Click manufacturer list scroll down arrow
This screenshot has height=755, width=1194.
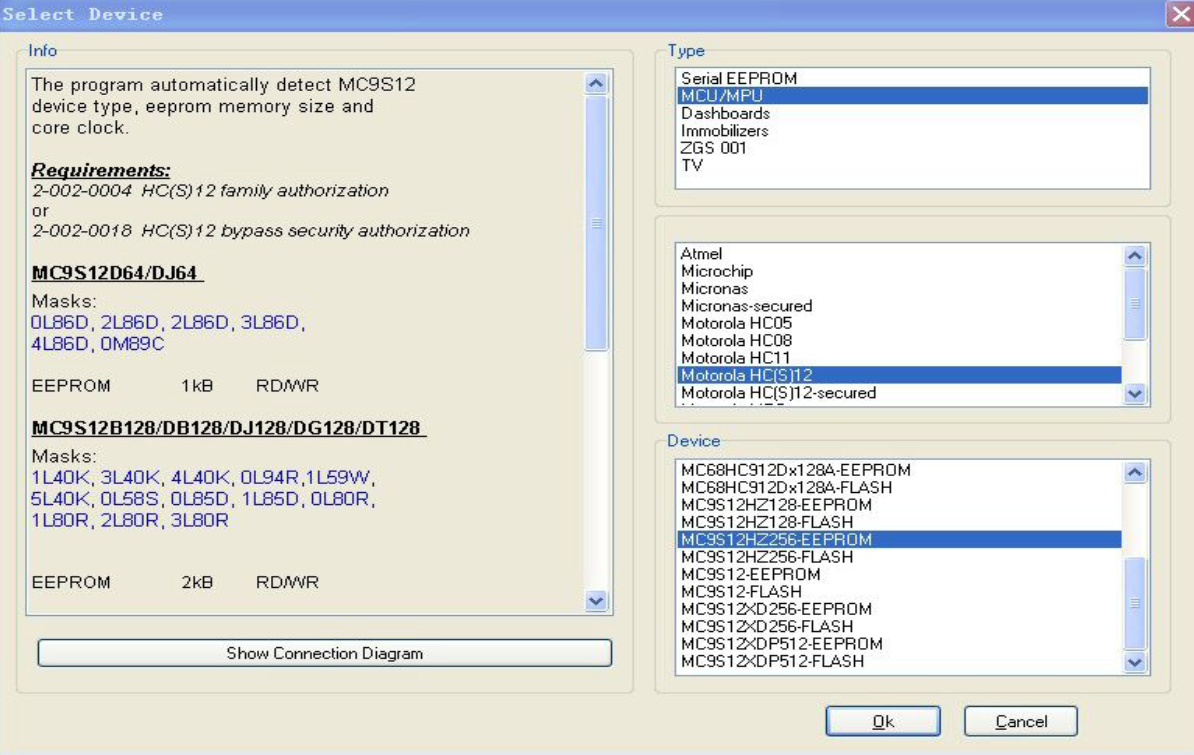(x=1135, y=393)
